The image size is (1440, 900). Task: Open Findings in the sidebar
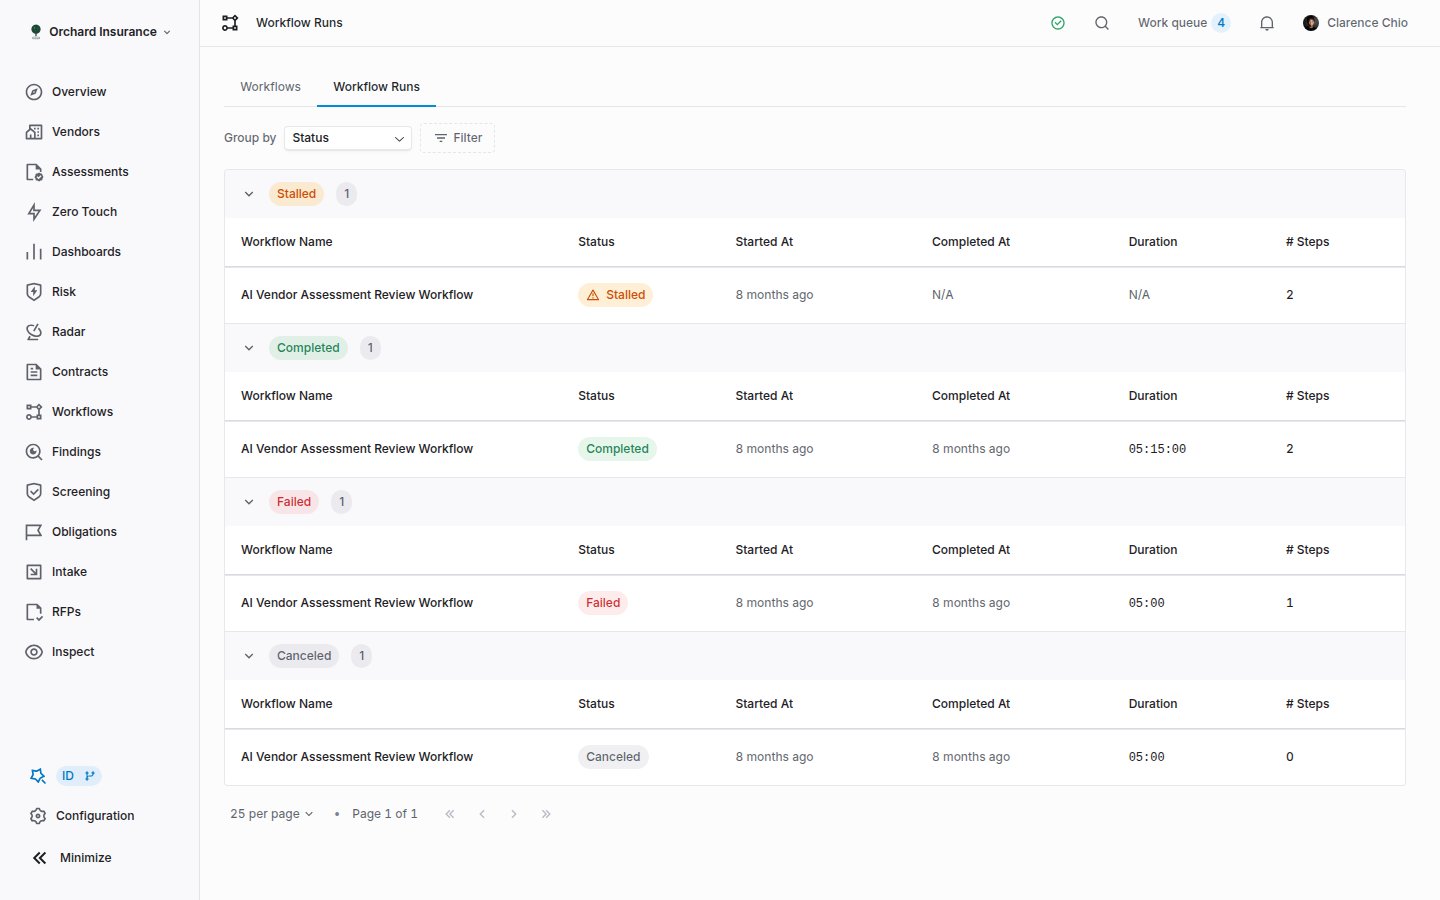[76, 452]
